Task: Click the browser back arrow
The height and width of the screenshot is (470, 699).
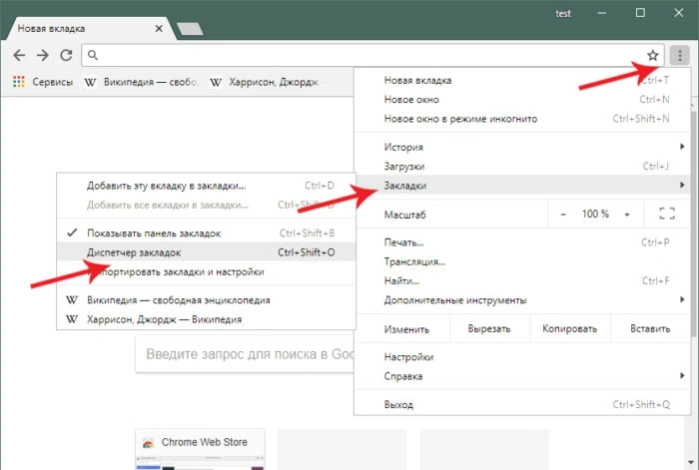Action: [19, 55]
